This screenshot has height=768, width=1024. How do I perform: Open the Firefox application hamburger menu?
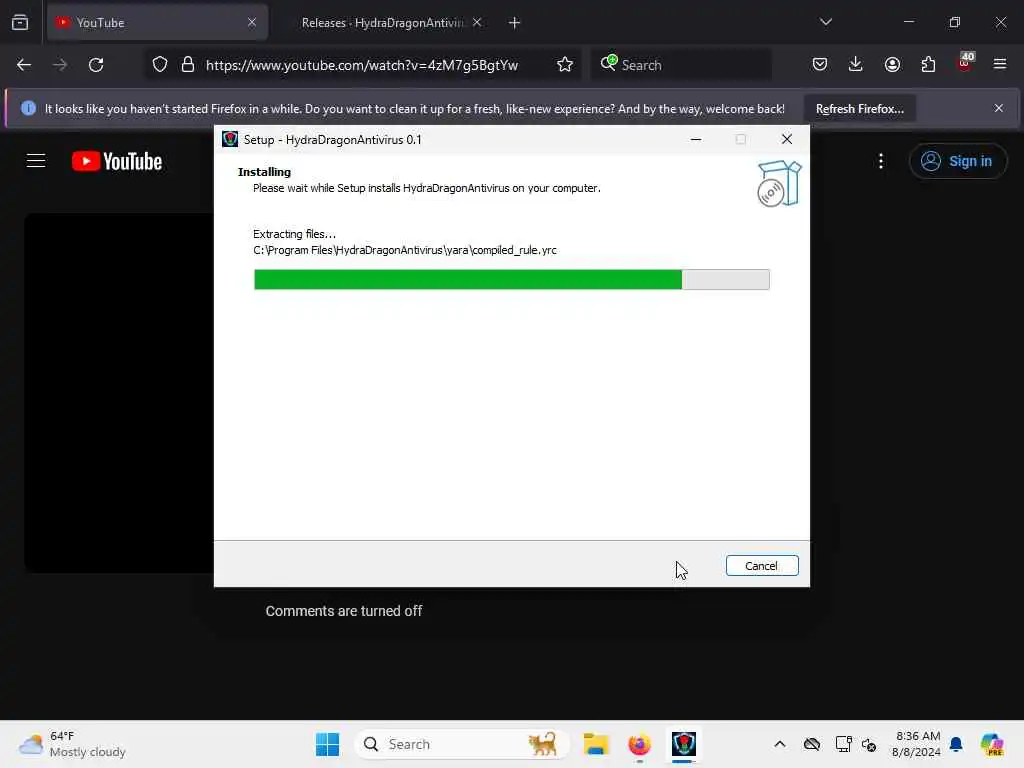[1000, 64]
